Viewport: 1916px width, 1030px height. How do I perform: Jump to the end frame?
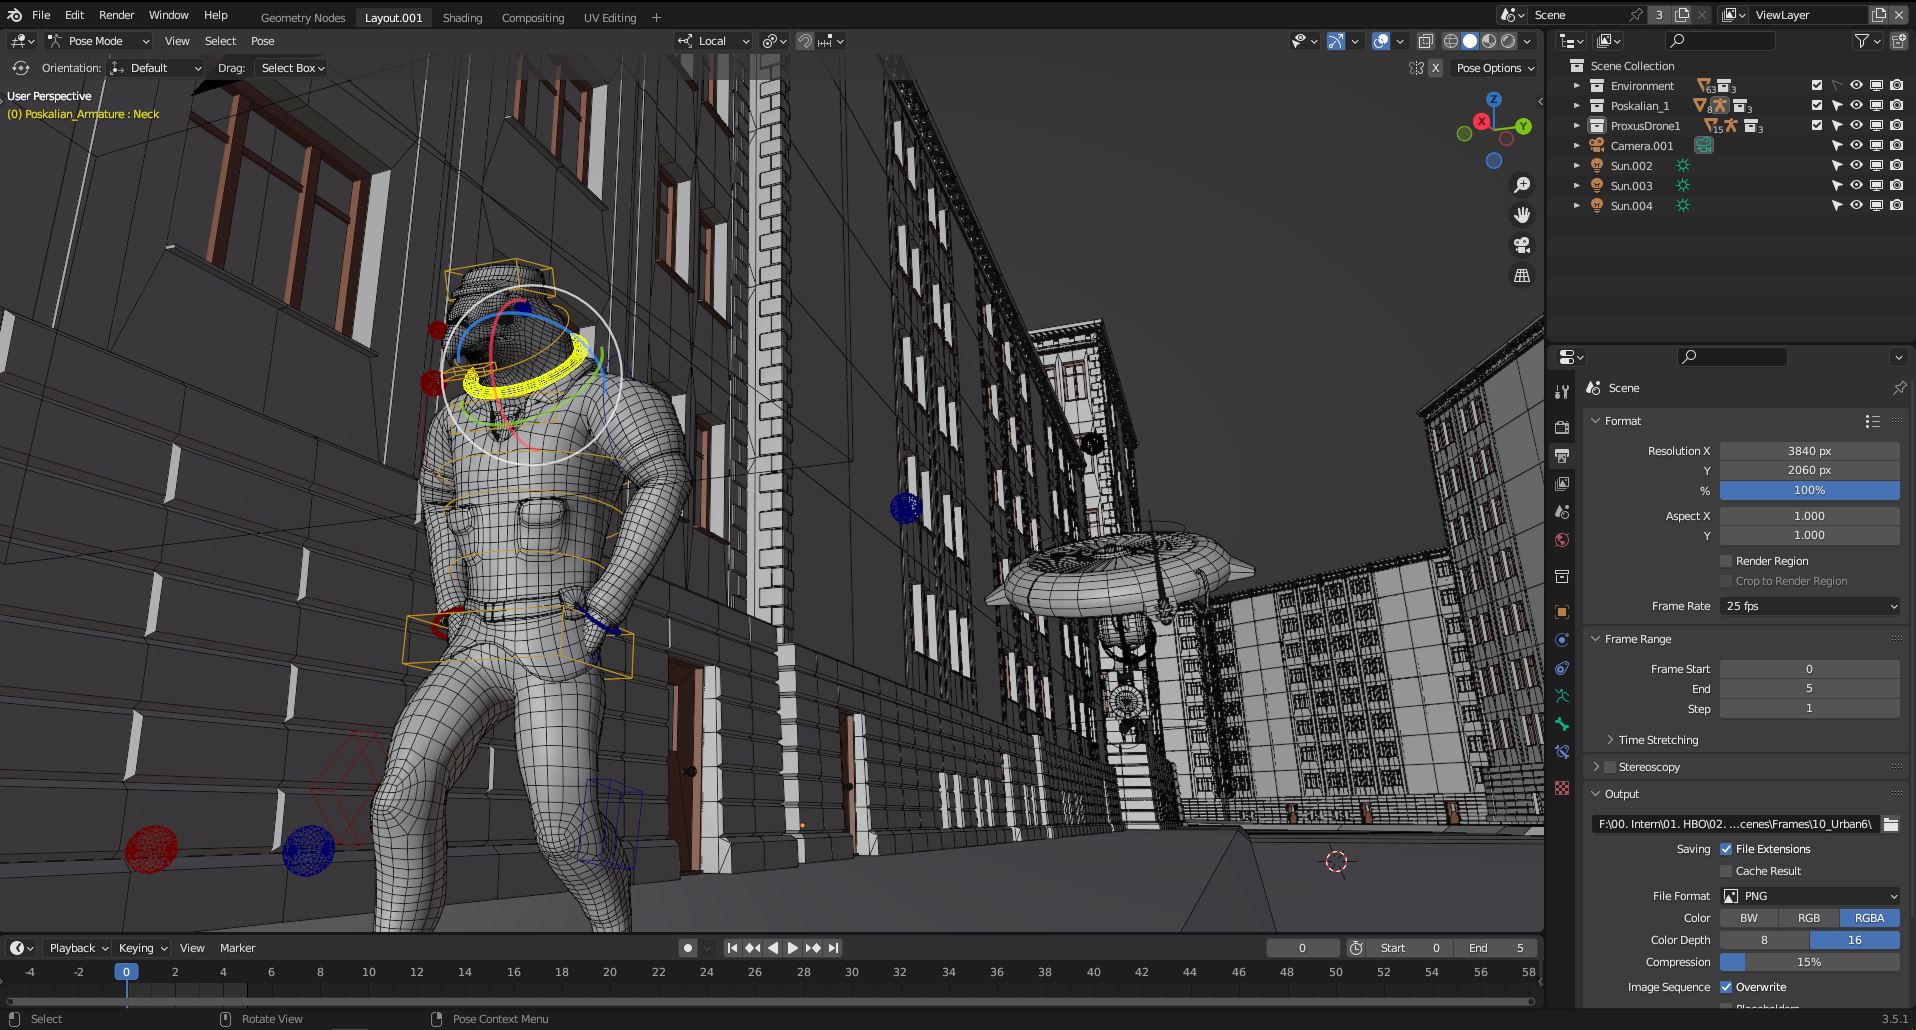(833, 948)
